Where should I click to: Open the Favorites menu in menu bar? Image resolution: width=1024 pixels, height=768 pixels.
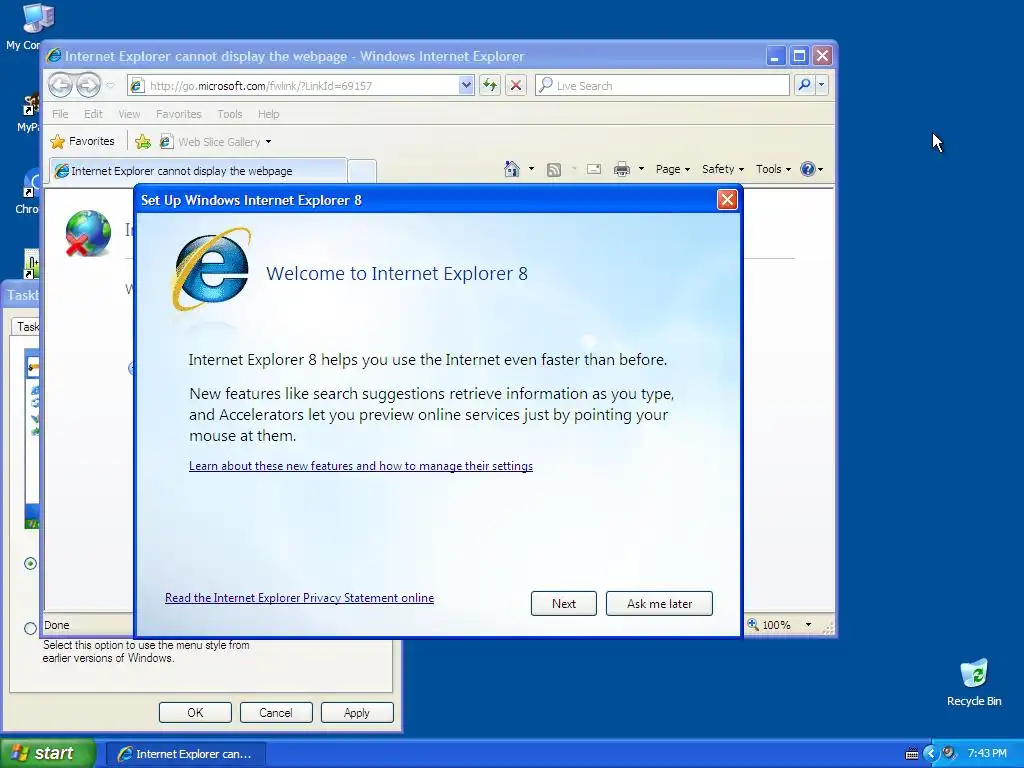178,114
